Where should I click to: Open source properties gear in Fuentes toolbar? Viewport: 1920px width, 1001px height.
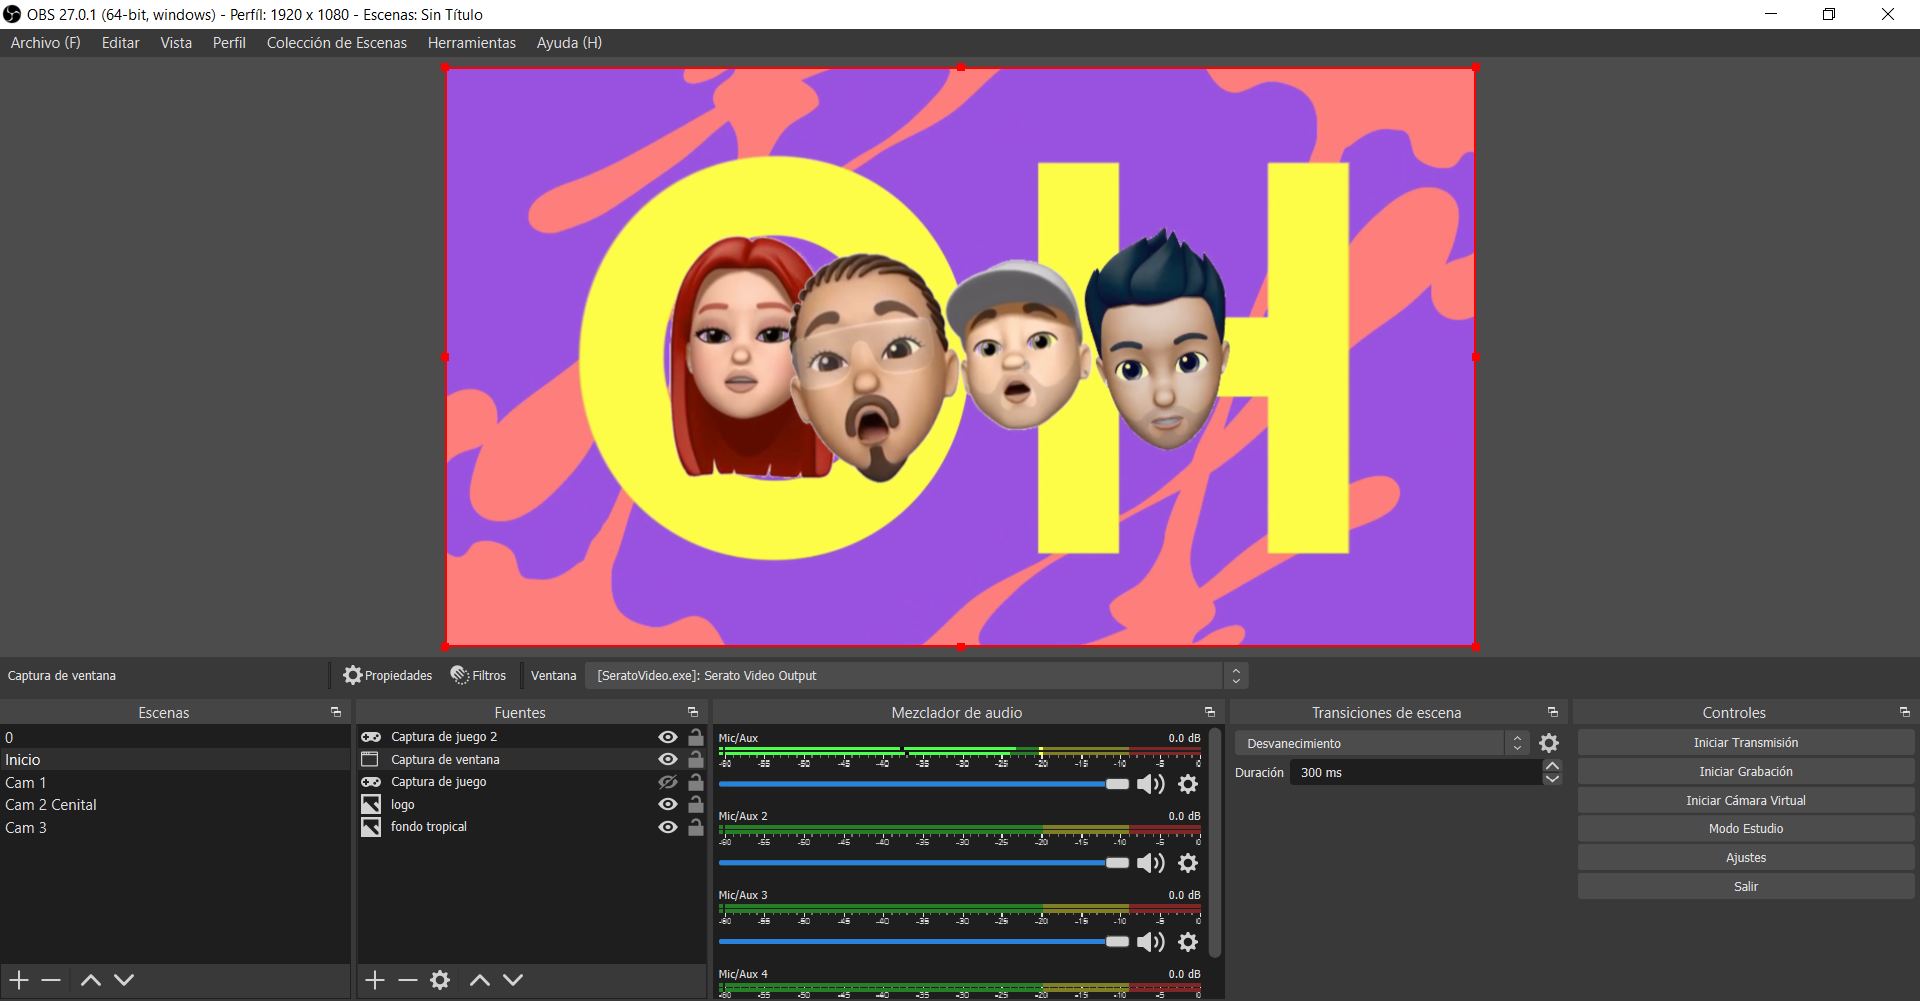click(440, 980)
